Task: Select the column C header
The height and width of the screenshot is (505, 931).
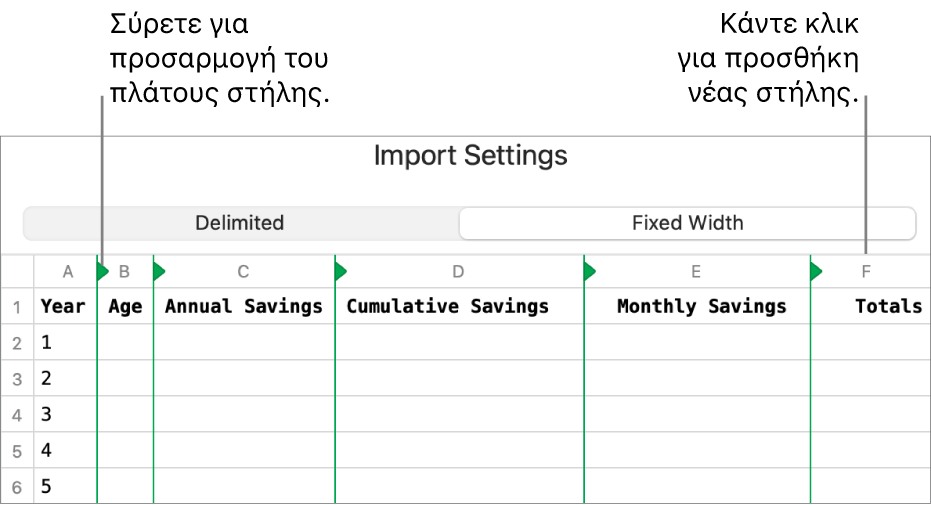Action: (x=243, y=271)
